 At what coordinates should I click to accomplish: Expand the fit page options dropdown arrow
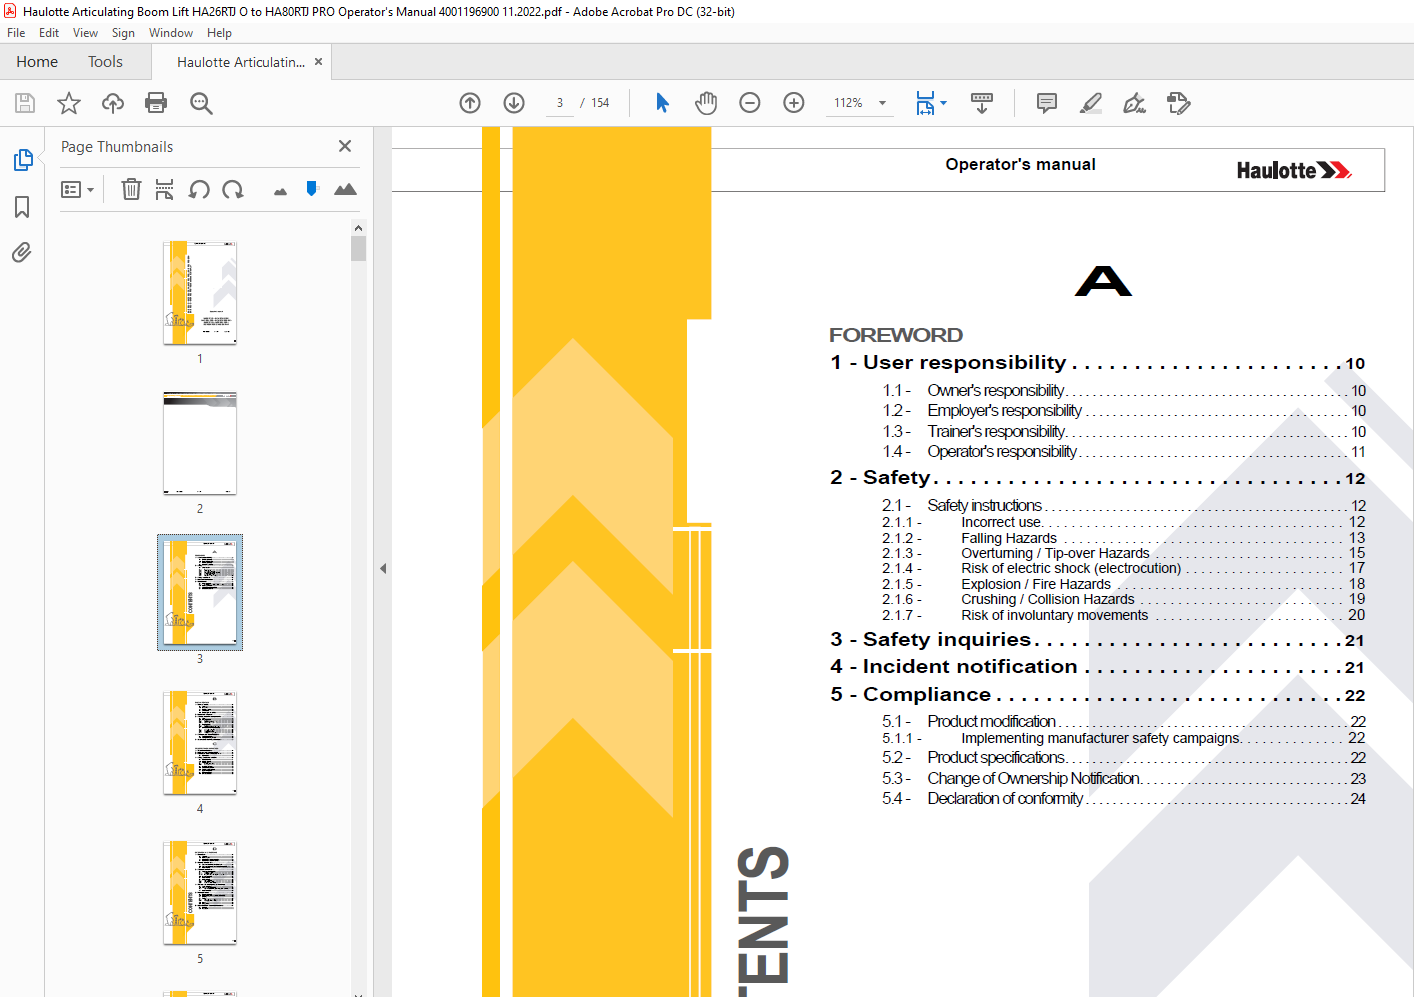click(x=943, y=103)
